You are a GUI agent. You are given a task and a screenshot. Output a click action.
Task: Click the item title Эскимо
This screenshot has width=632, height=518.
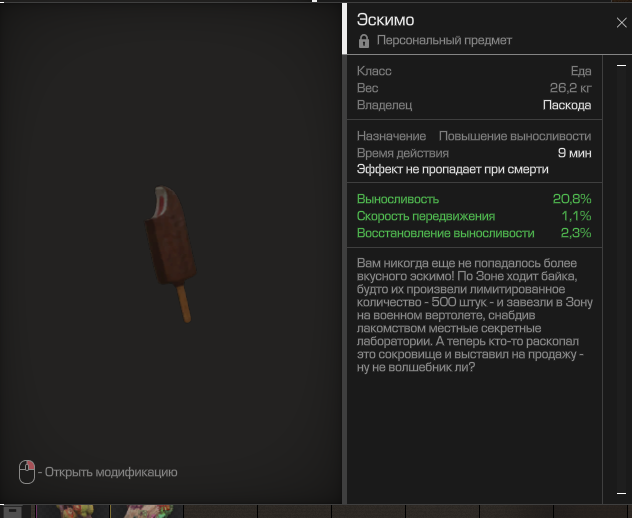[x=385, y=20]
